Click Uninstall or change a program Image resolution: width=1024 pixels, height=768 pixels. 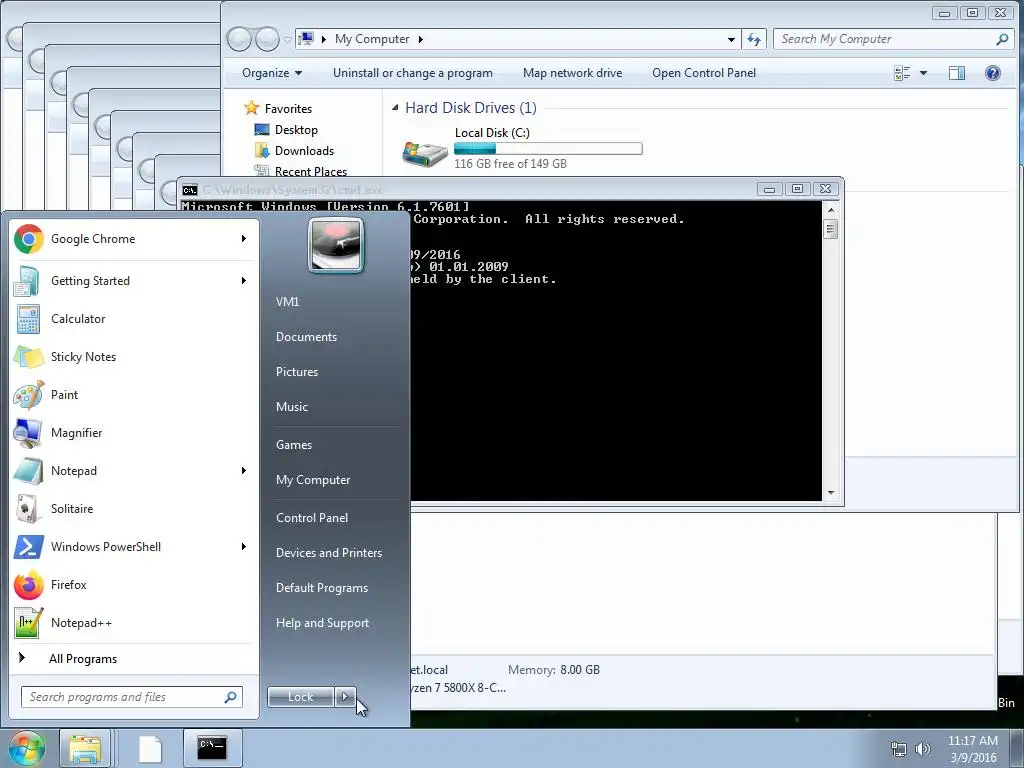[x=413, y=73]
